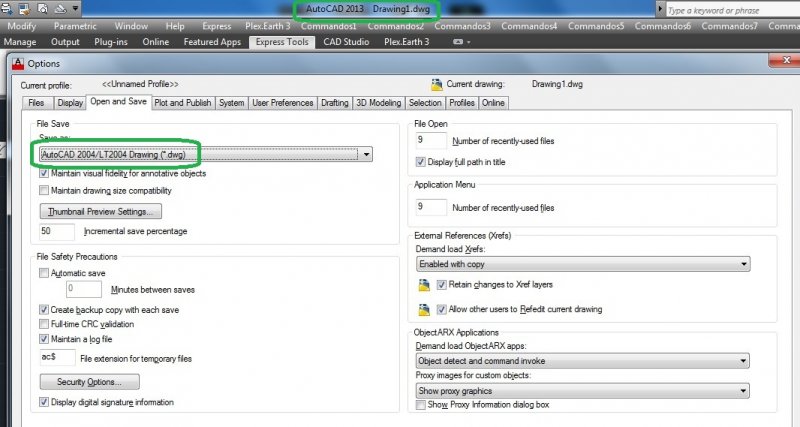Open the Express menu
This screenshot has width=800, height=427.
(216, 26)
